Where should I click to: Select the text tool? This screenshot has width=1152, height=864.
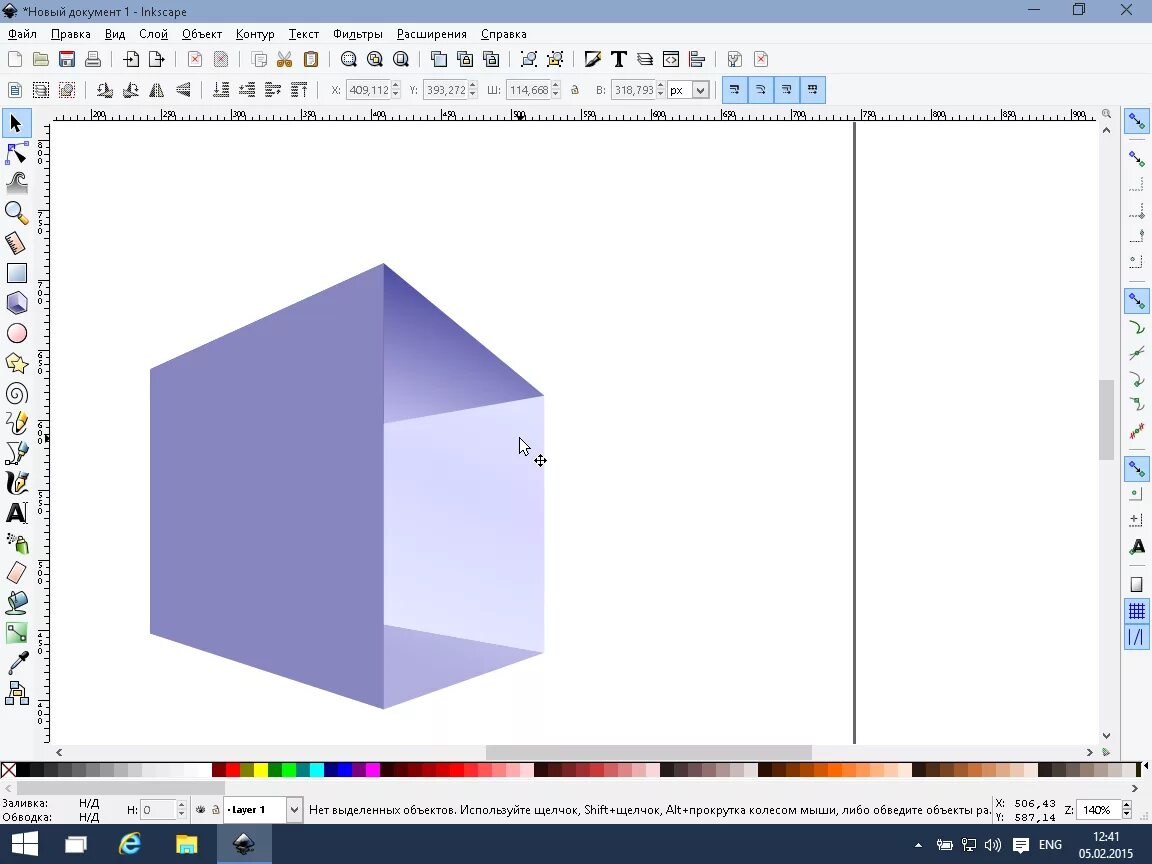[x=17, y=513]
